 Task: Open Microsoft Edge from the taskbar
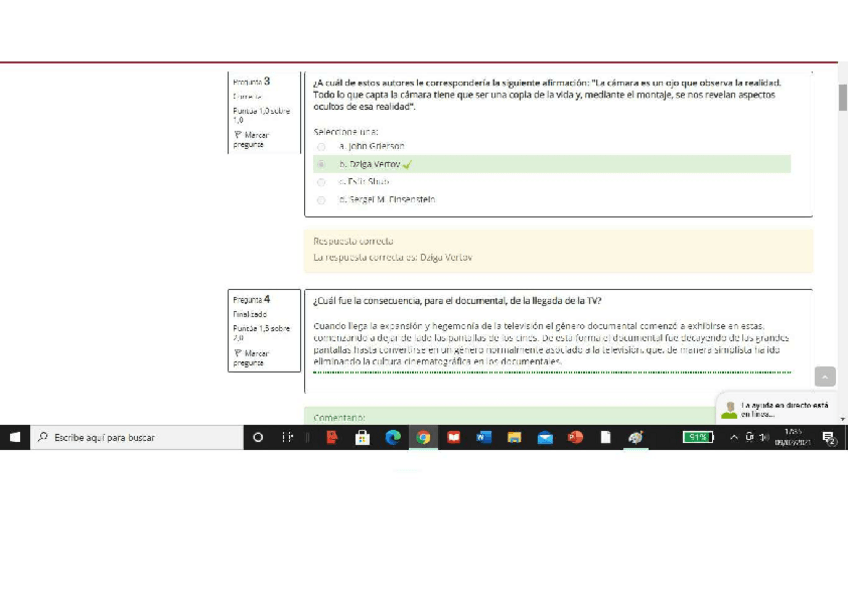pos(393,437)
